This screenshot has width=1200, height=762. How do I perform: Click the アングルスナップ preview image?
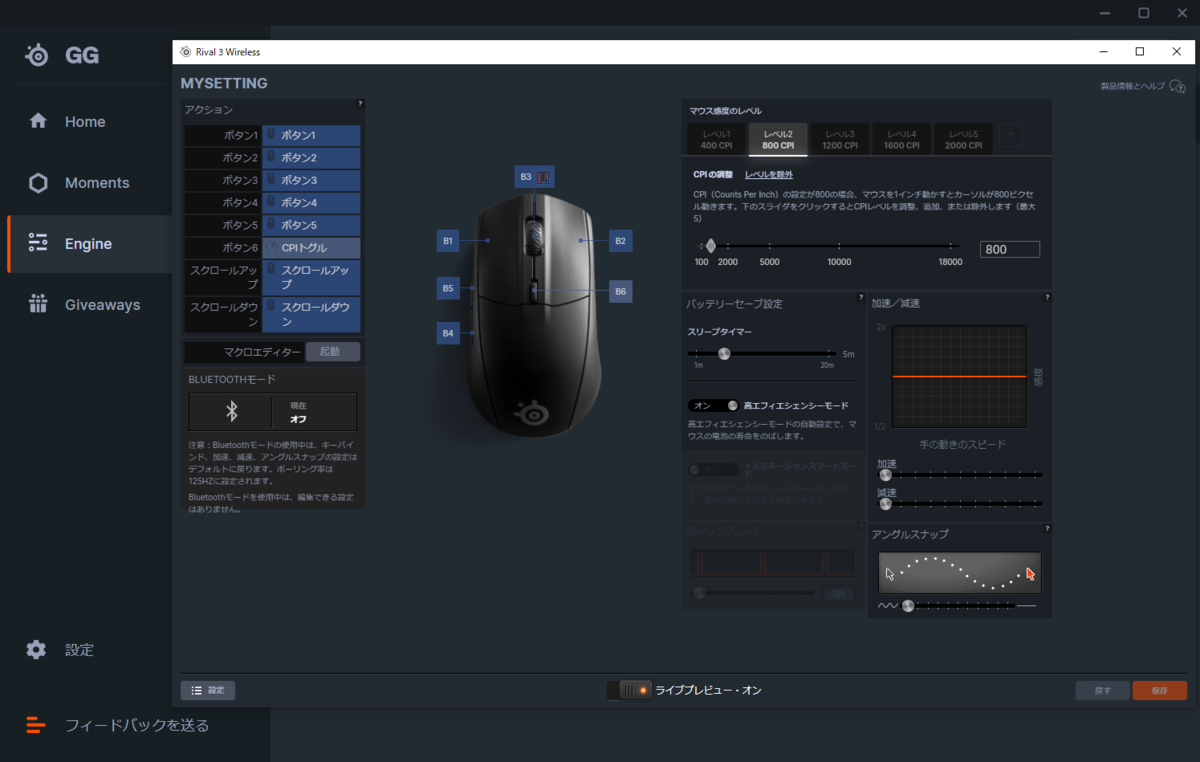click(x=960, y=573)
